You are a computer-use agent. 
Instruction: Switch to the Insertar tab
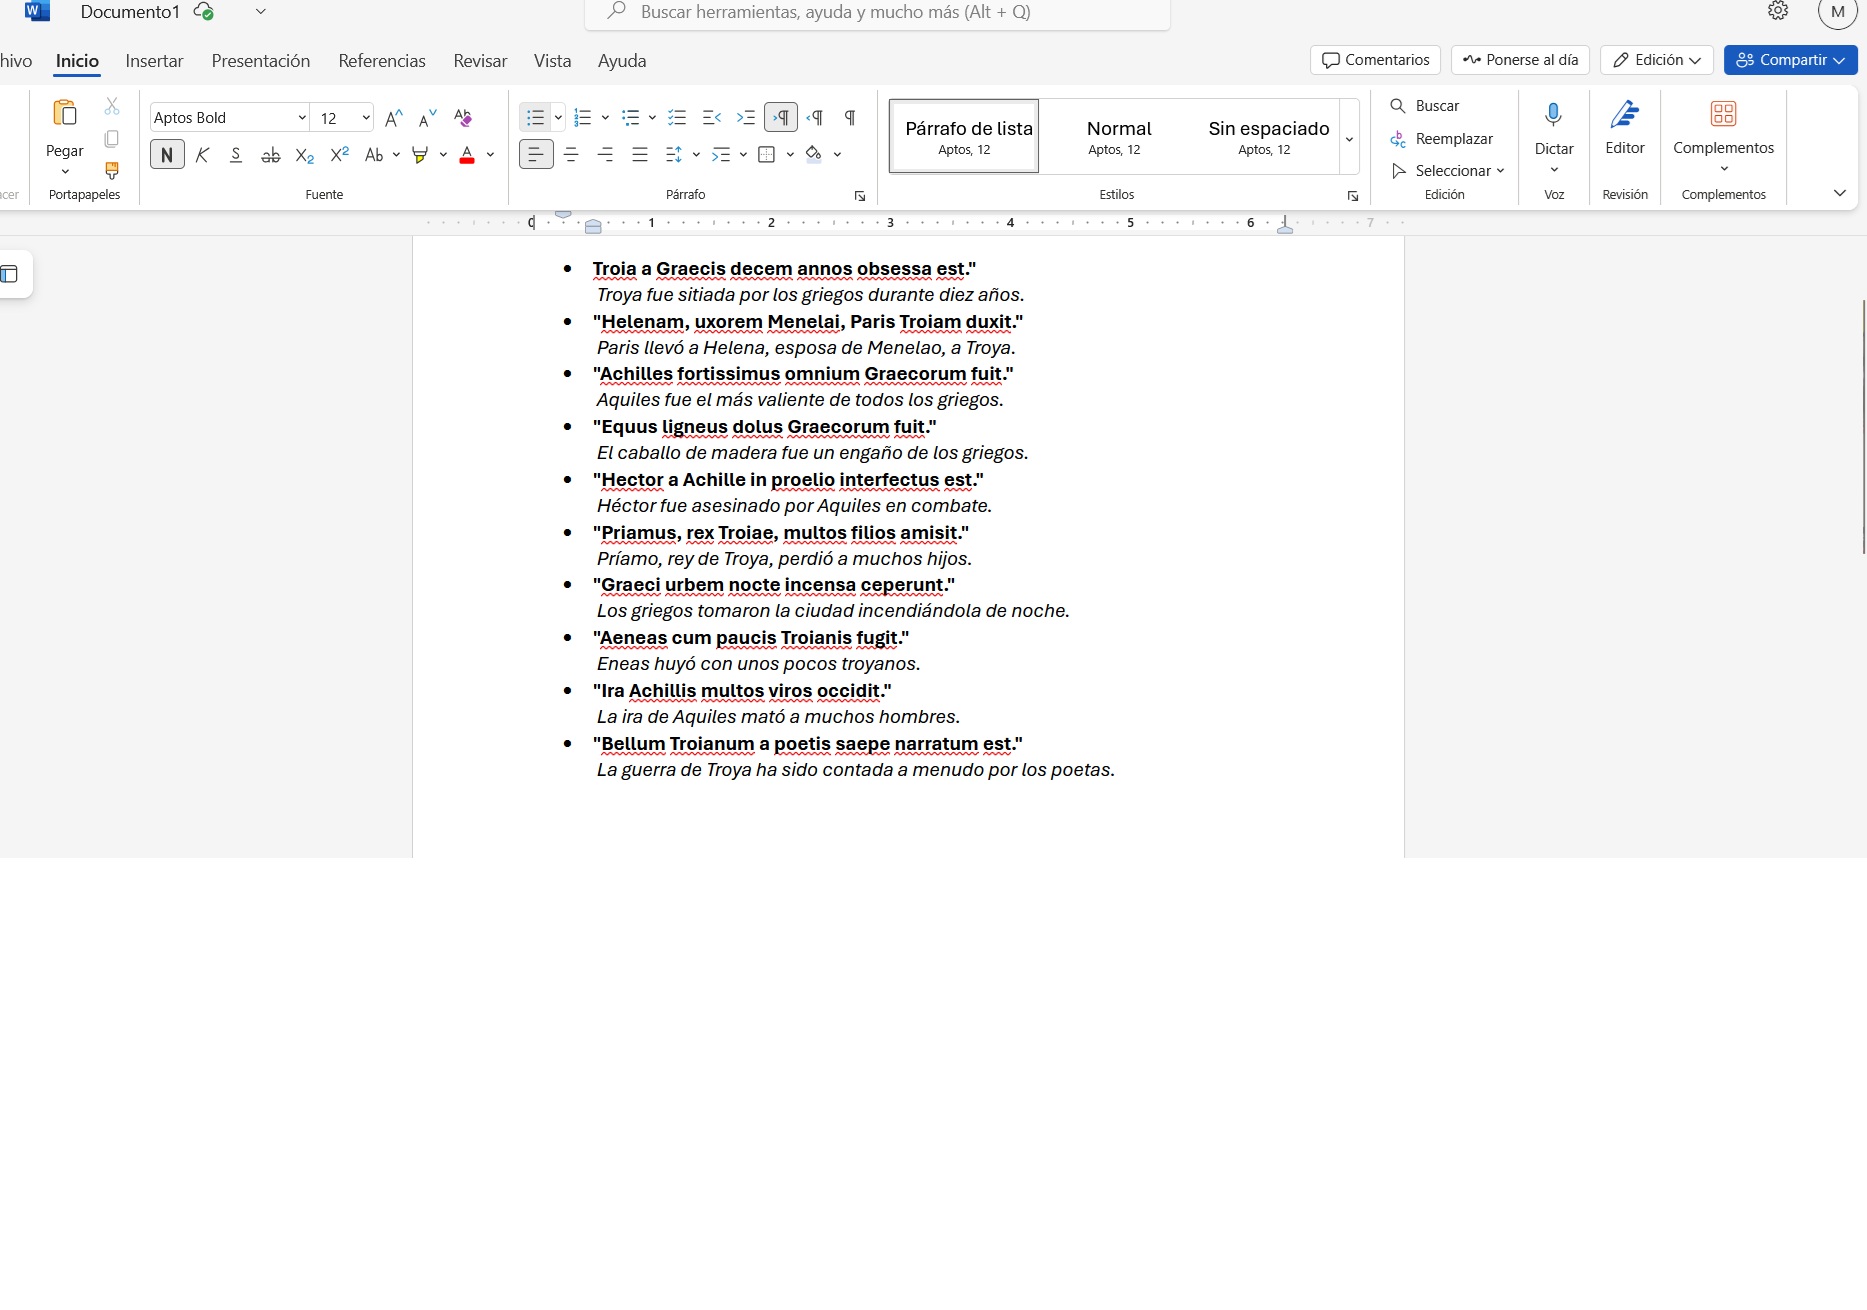[154, 61]
